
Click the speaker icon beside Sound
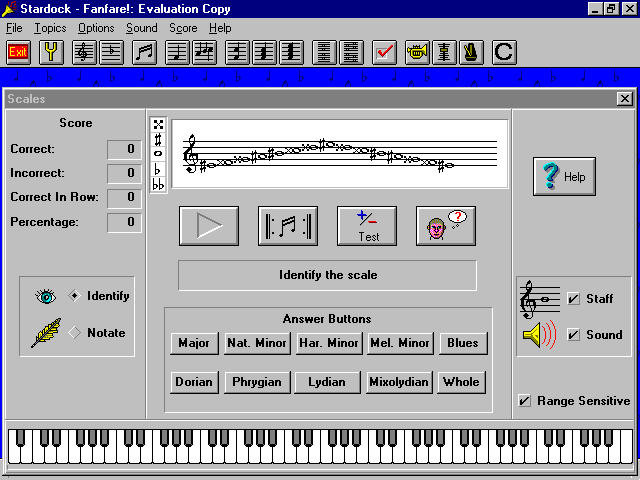tap(540, 335)
